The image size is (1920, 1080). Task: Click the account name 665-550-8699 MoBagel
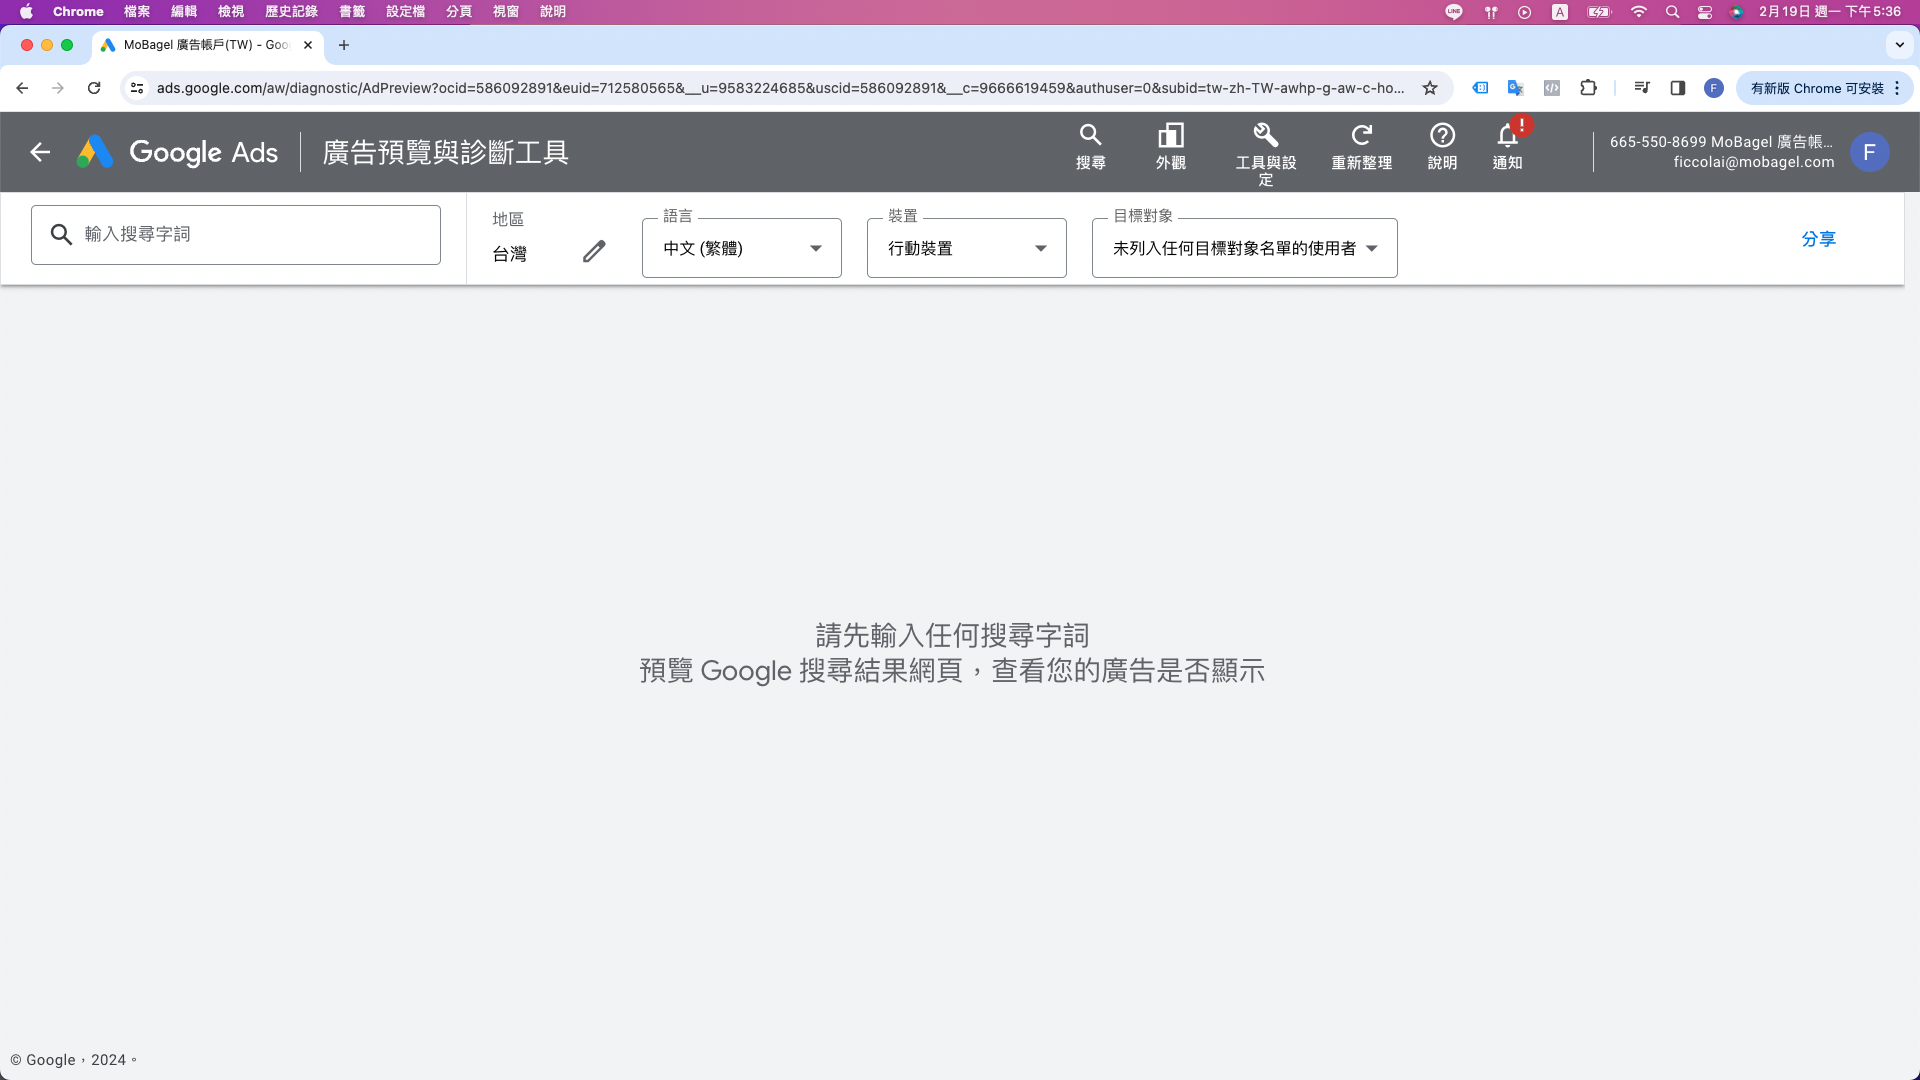(1721, 142)
